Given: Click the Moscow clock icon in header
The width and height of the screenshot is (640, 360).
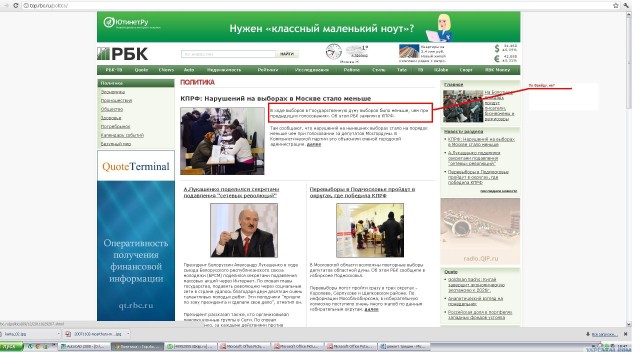Looking at the screenshot, I should (x=333, y=52).
